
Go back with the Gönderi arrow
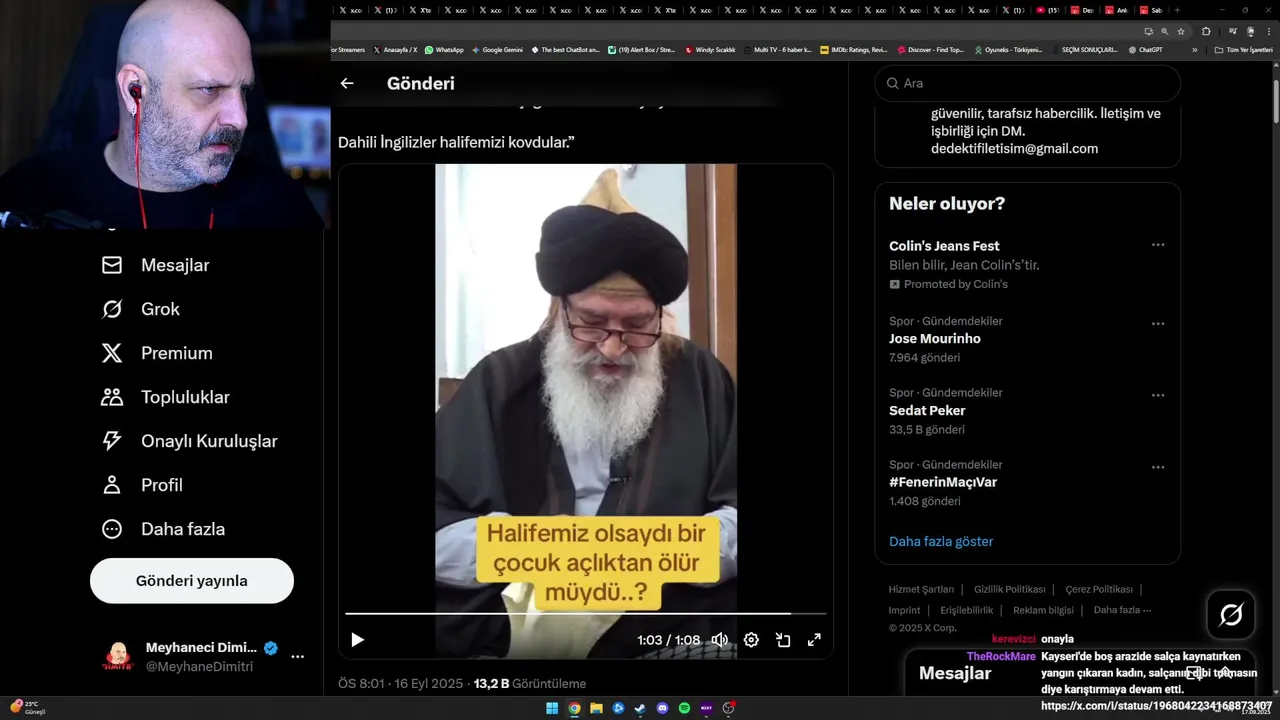(x=347, y=84)
